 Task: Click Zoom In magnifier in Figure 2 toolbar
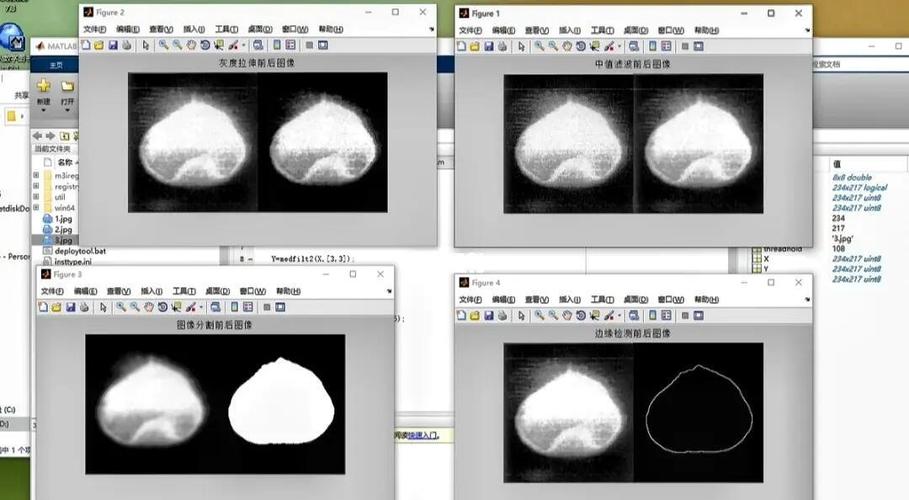coord(162,45)
